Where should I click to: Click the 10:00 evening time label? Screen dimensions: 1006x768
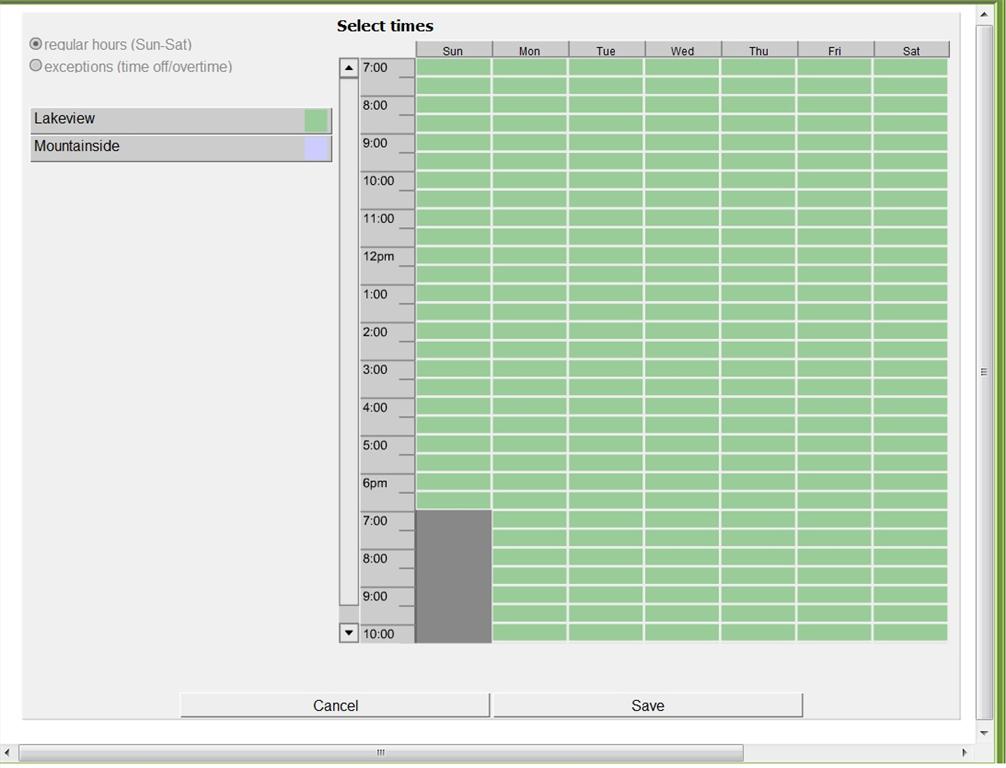(x=379, y=634)
